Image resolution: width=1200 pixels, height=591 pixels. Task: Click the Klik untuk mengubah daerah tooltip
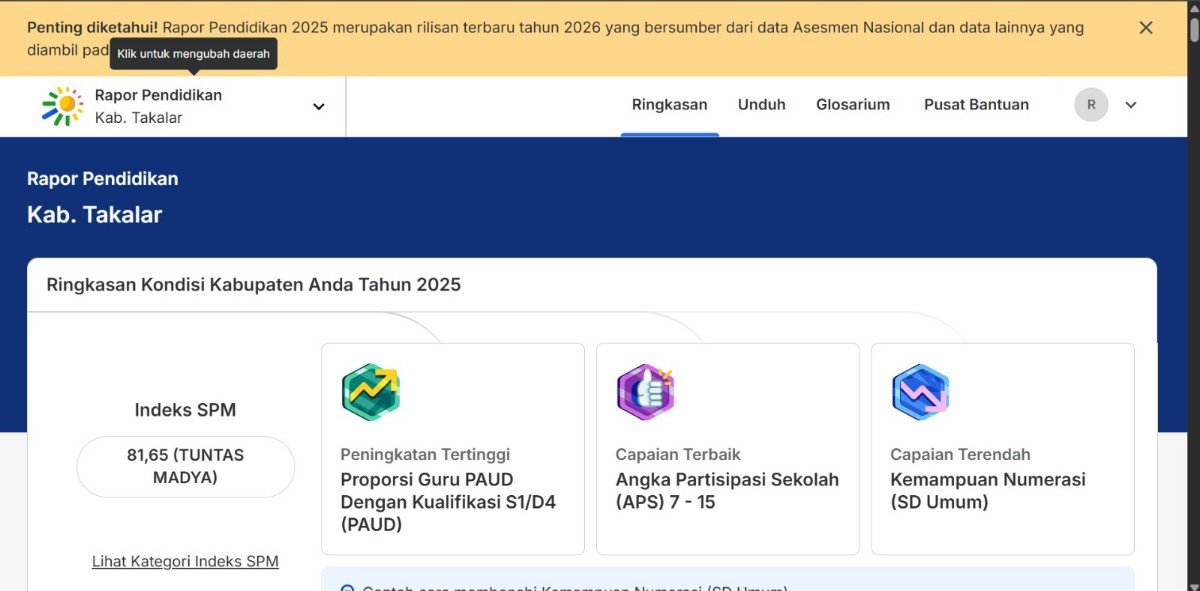coord(193,54)
